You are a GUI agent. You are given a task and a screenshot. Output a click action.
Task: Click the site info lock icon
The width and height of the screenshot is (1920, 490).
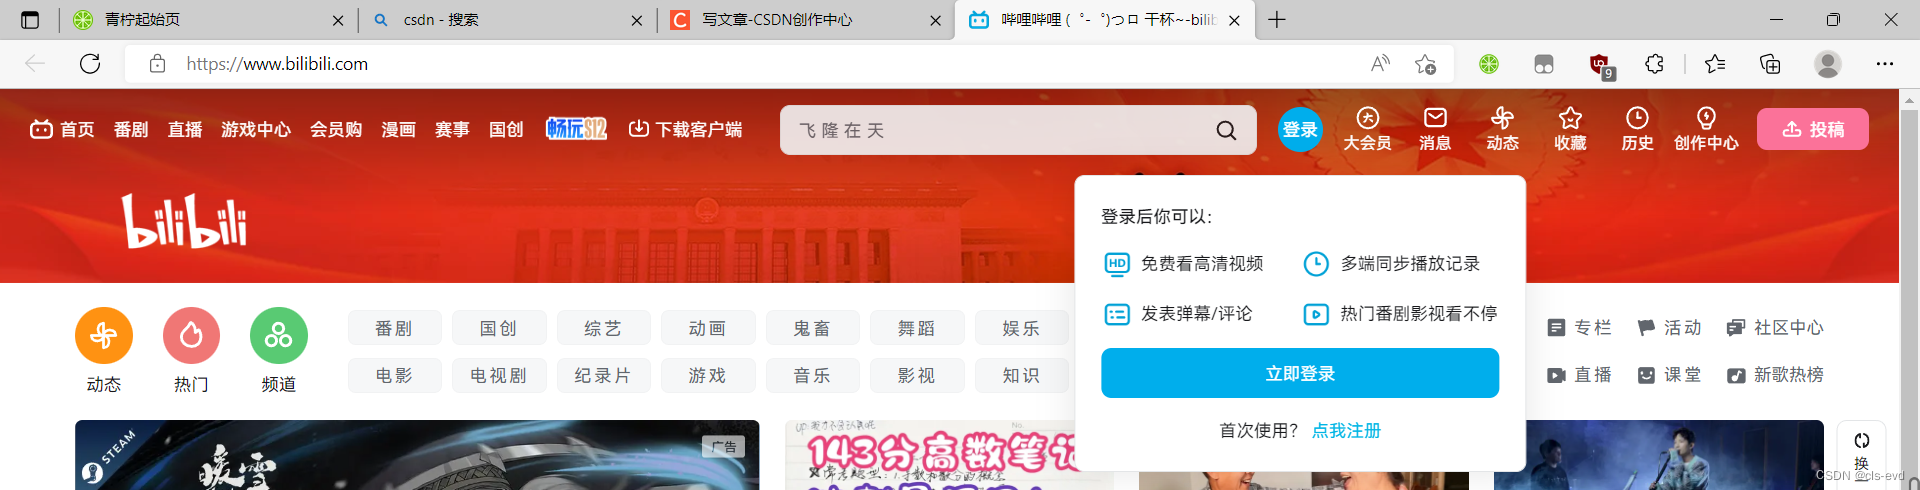[x=157, y=64]
